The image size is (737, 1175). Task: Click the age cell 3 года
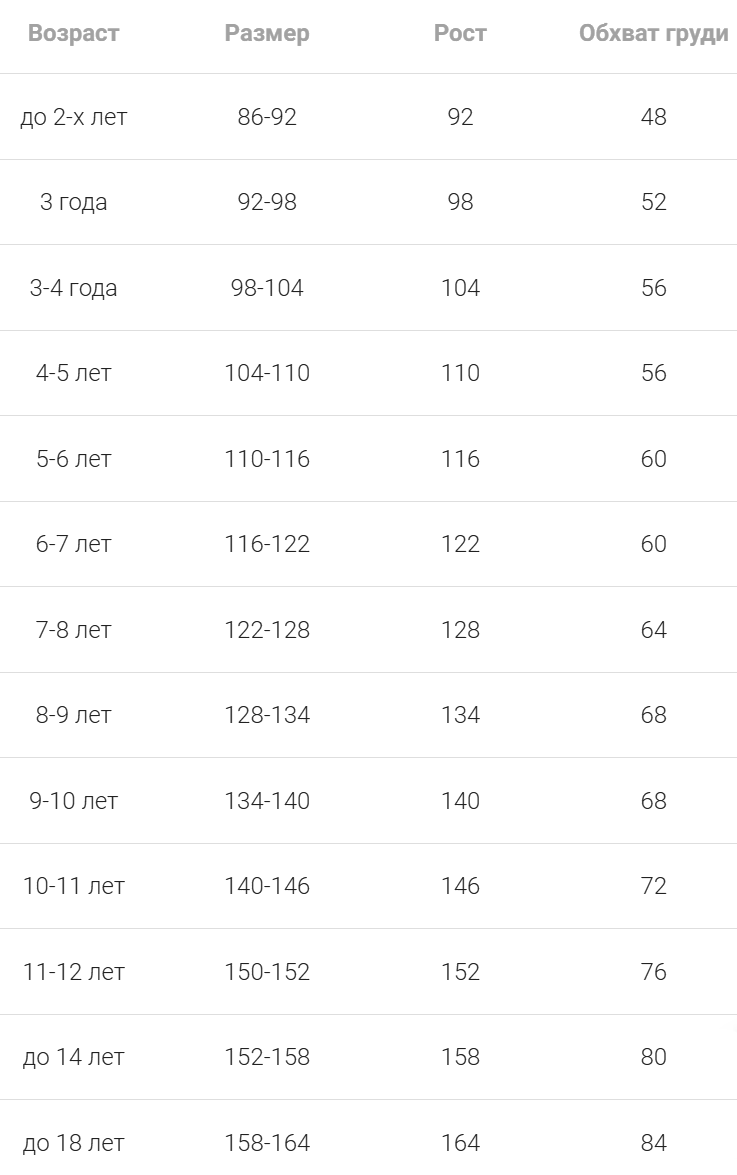(73, 202)
